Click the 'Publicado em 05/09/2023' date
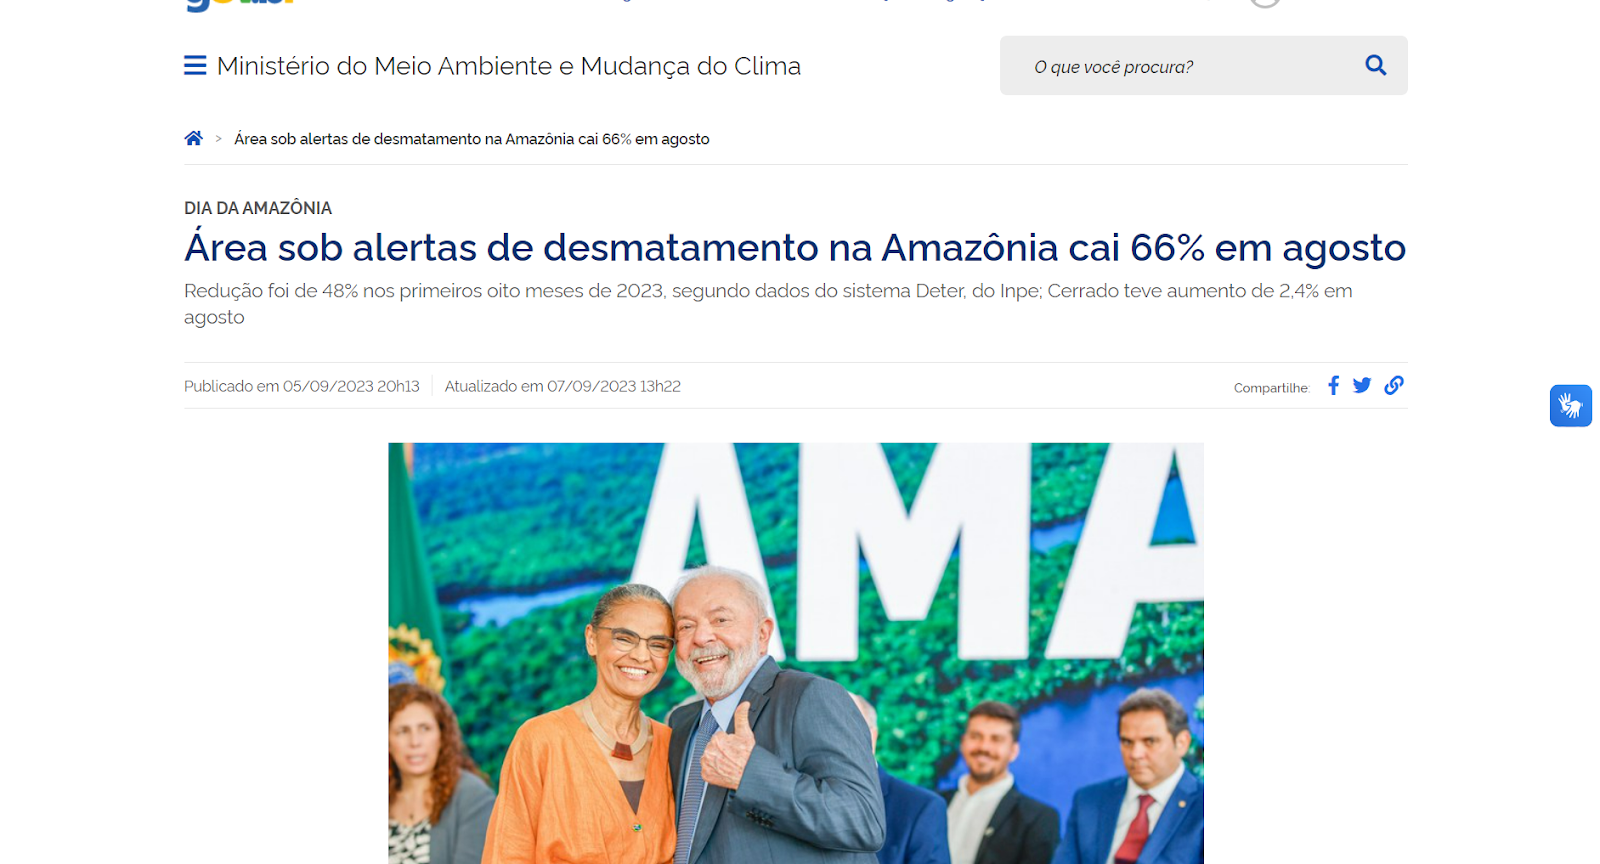Screen dimensions: 1600x864 point(302,386)
